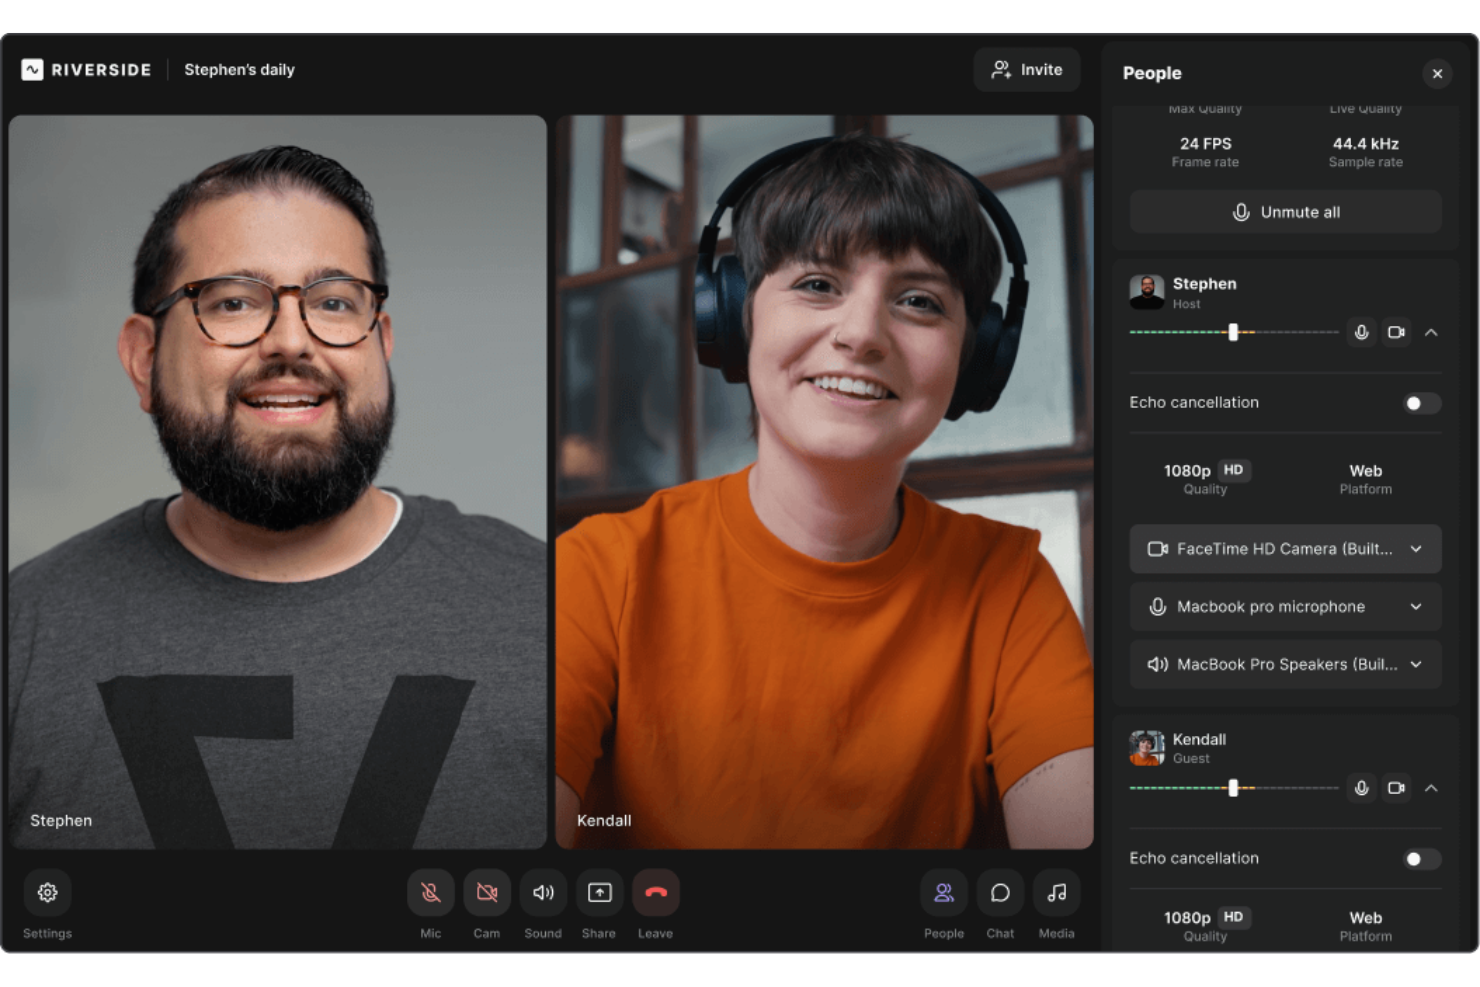The width and height of the screenshot is (1480, 987).
Task: Open the Chat panel
Action: click(x=1000, y=892)
